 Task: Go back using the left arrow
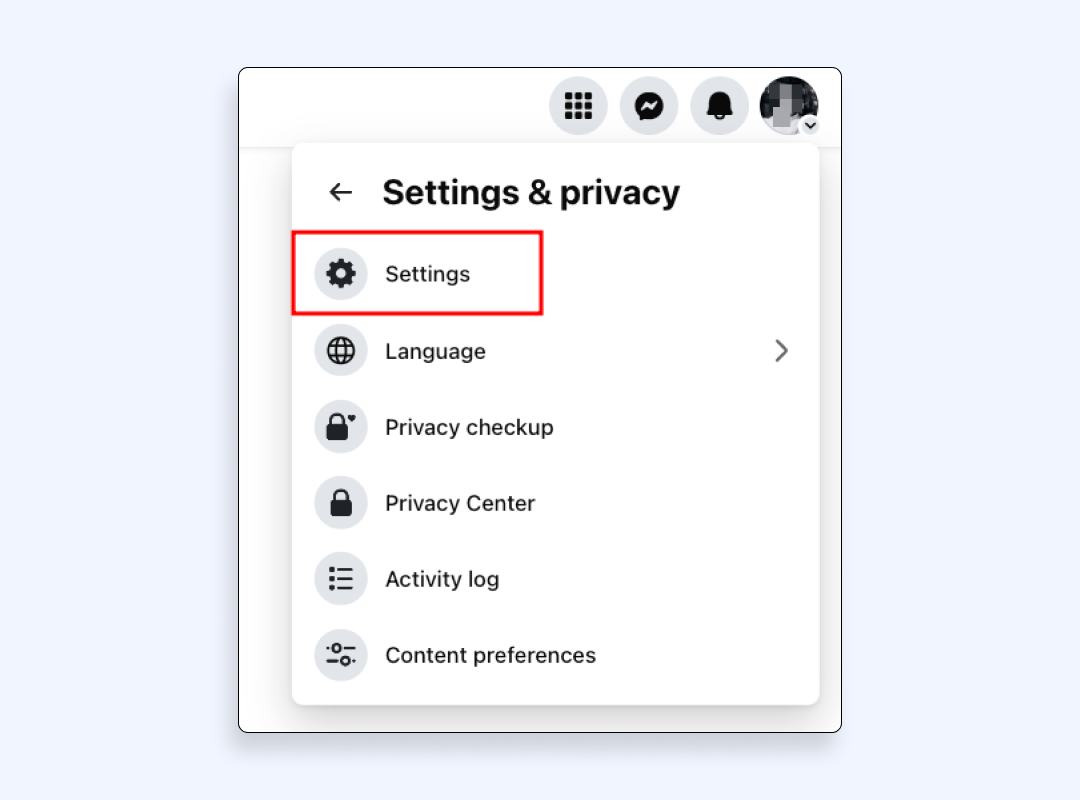(341, 192)
